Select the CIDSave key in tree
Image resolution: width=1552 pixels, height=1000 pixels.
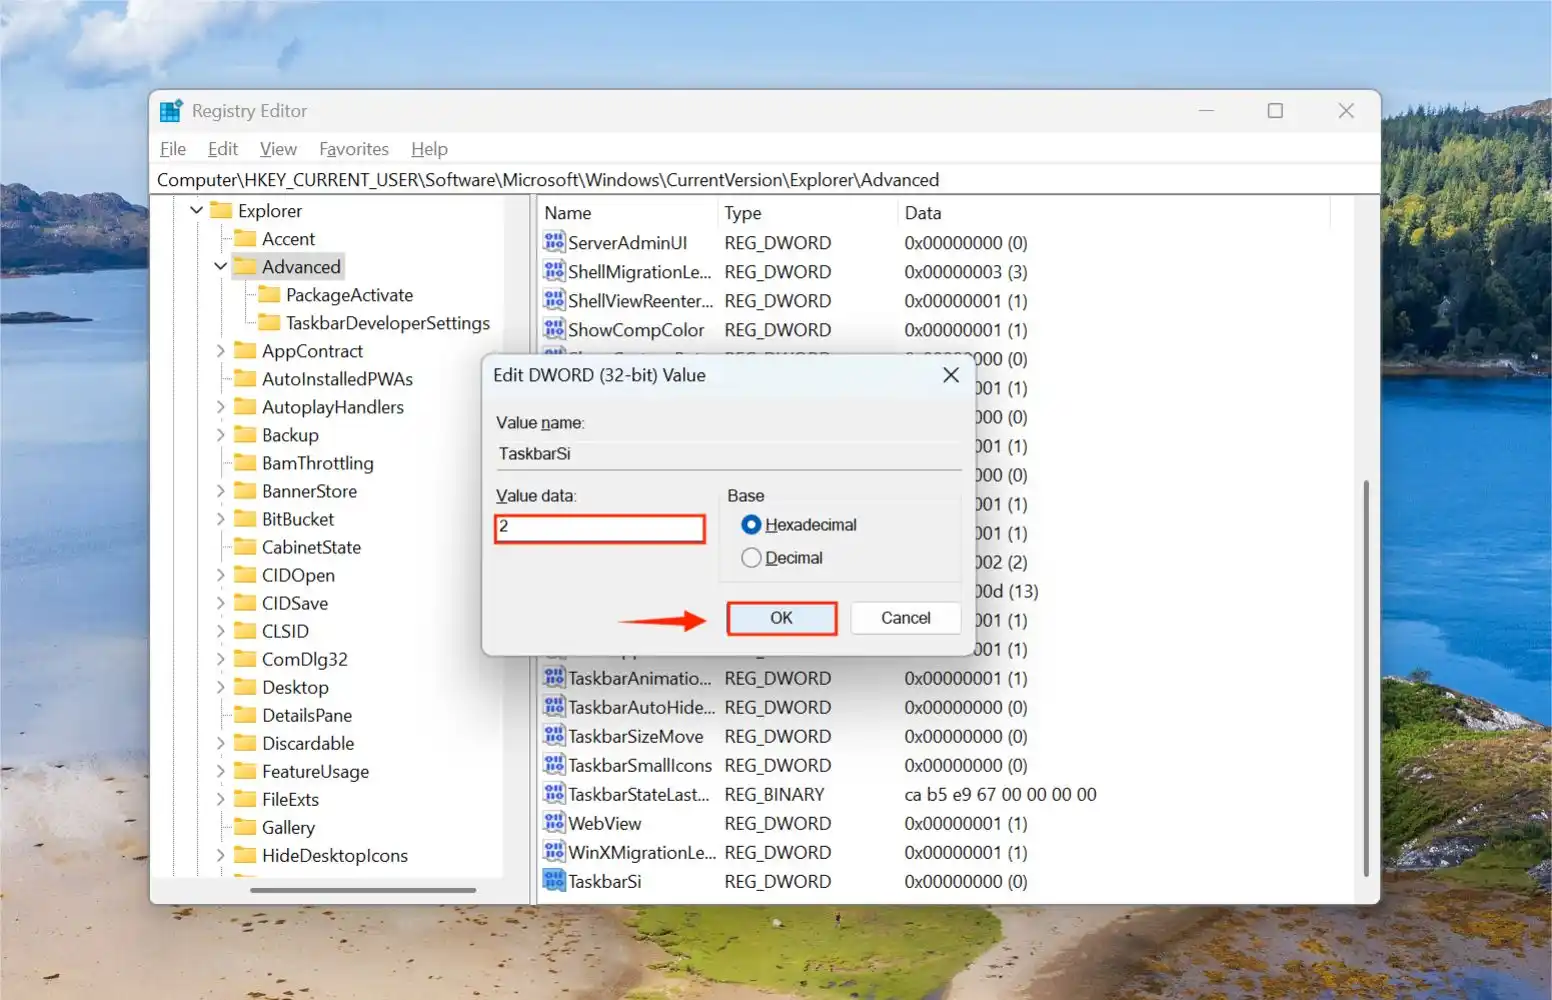(294, 602)
